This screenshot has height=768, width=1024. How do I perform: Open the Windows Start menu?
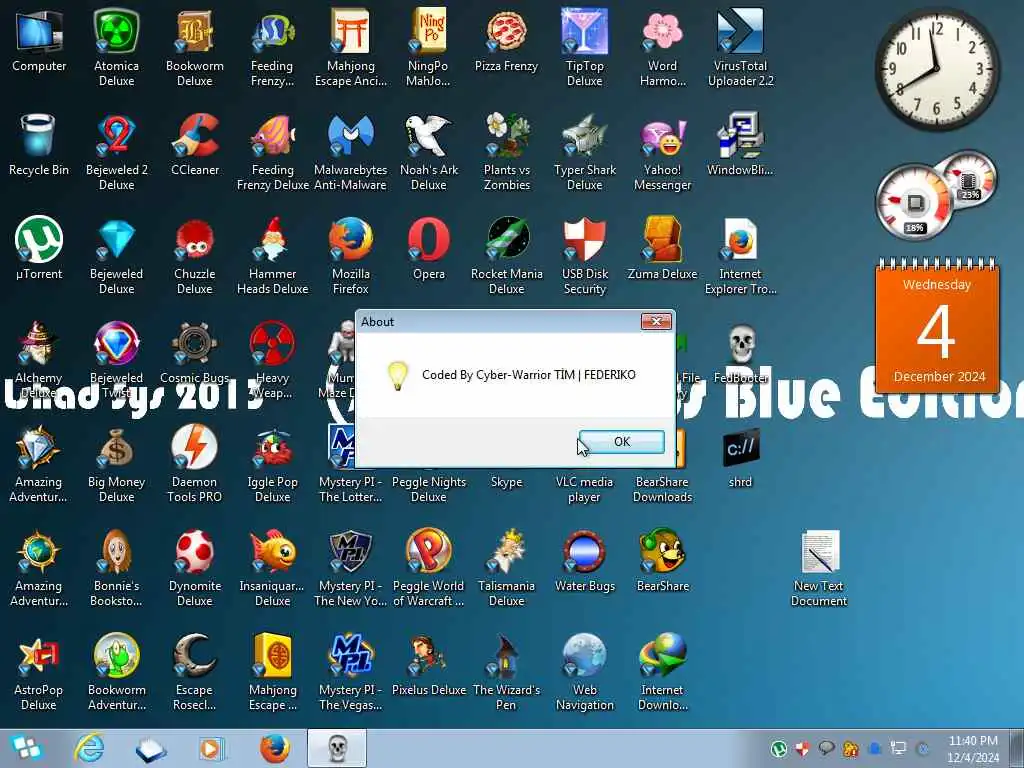click(26, 748)
